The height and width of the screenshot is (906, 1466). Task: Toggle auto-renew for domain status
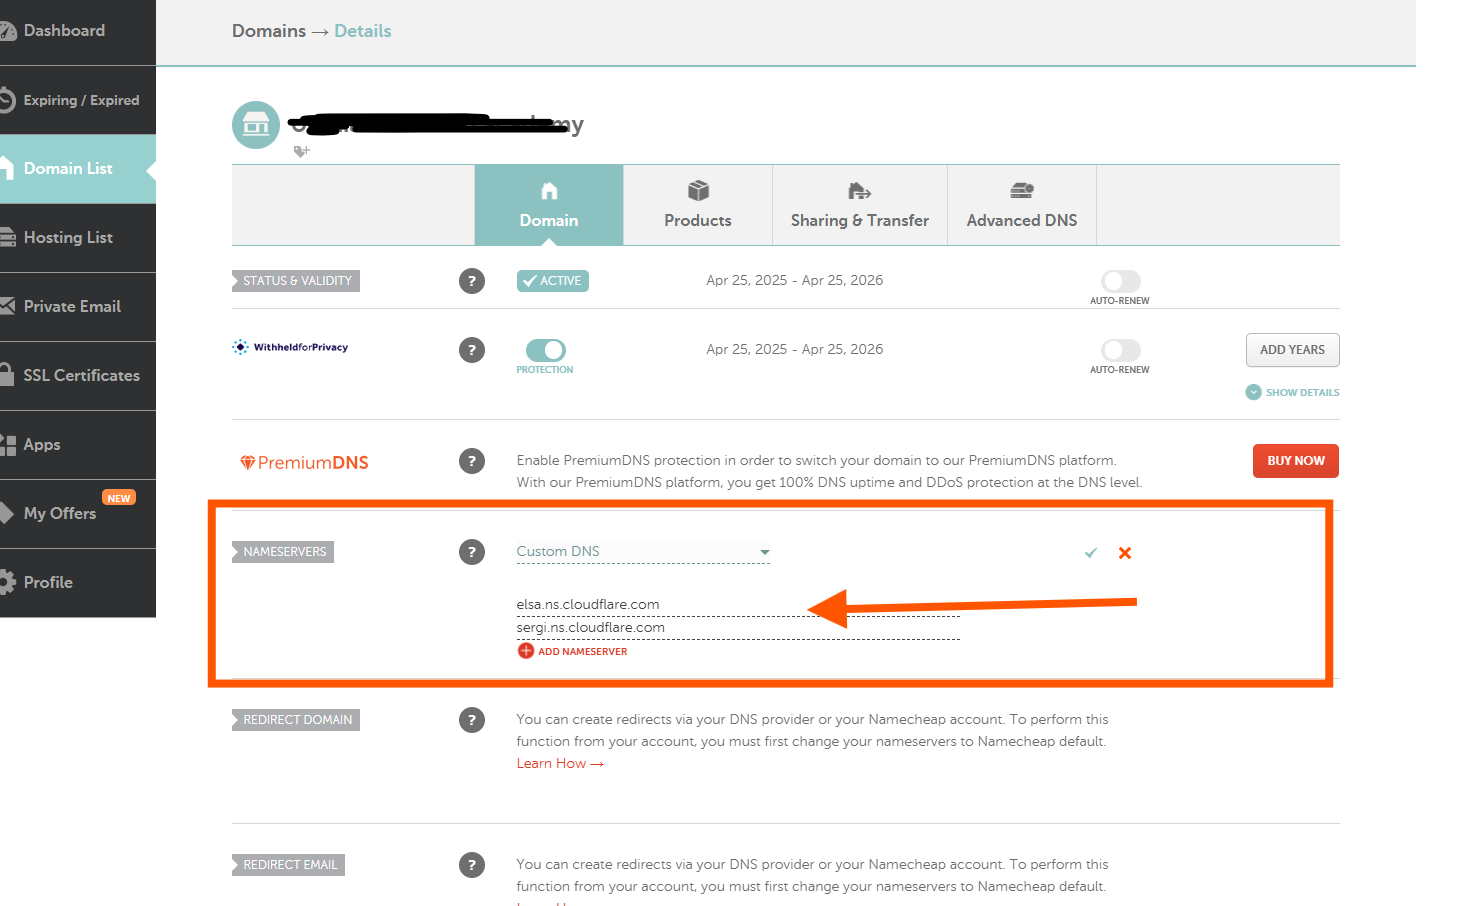1120,281
